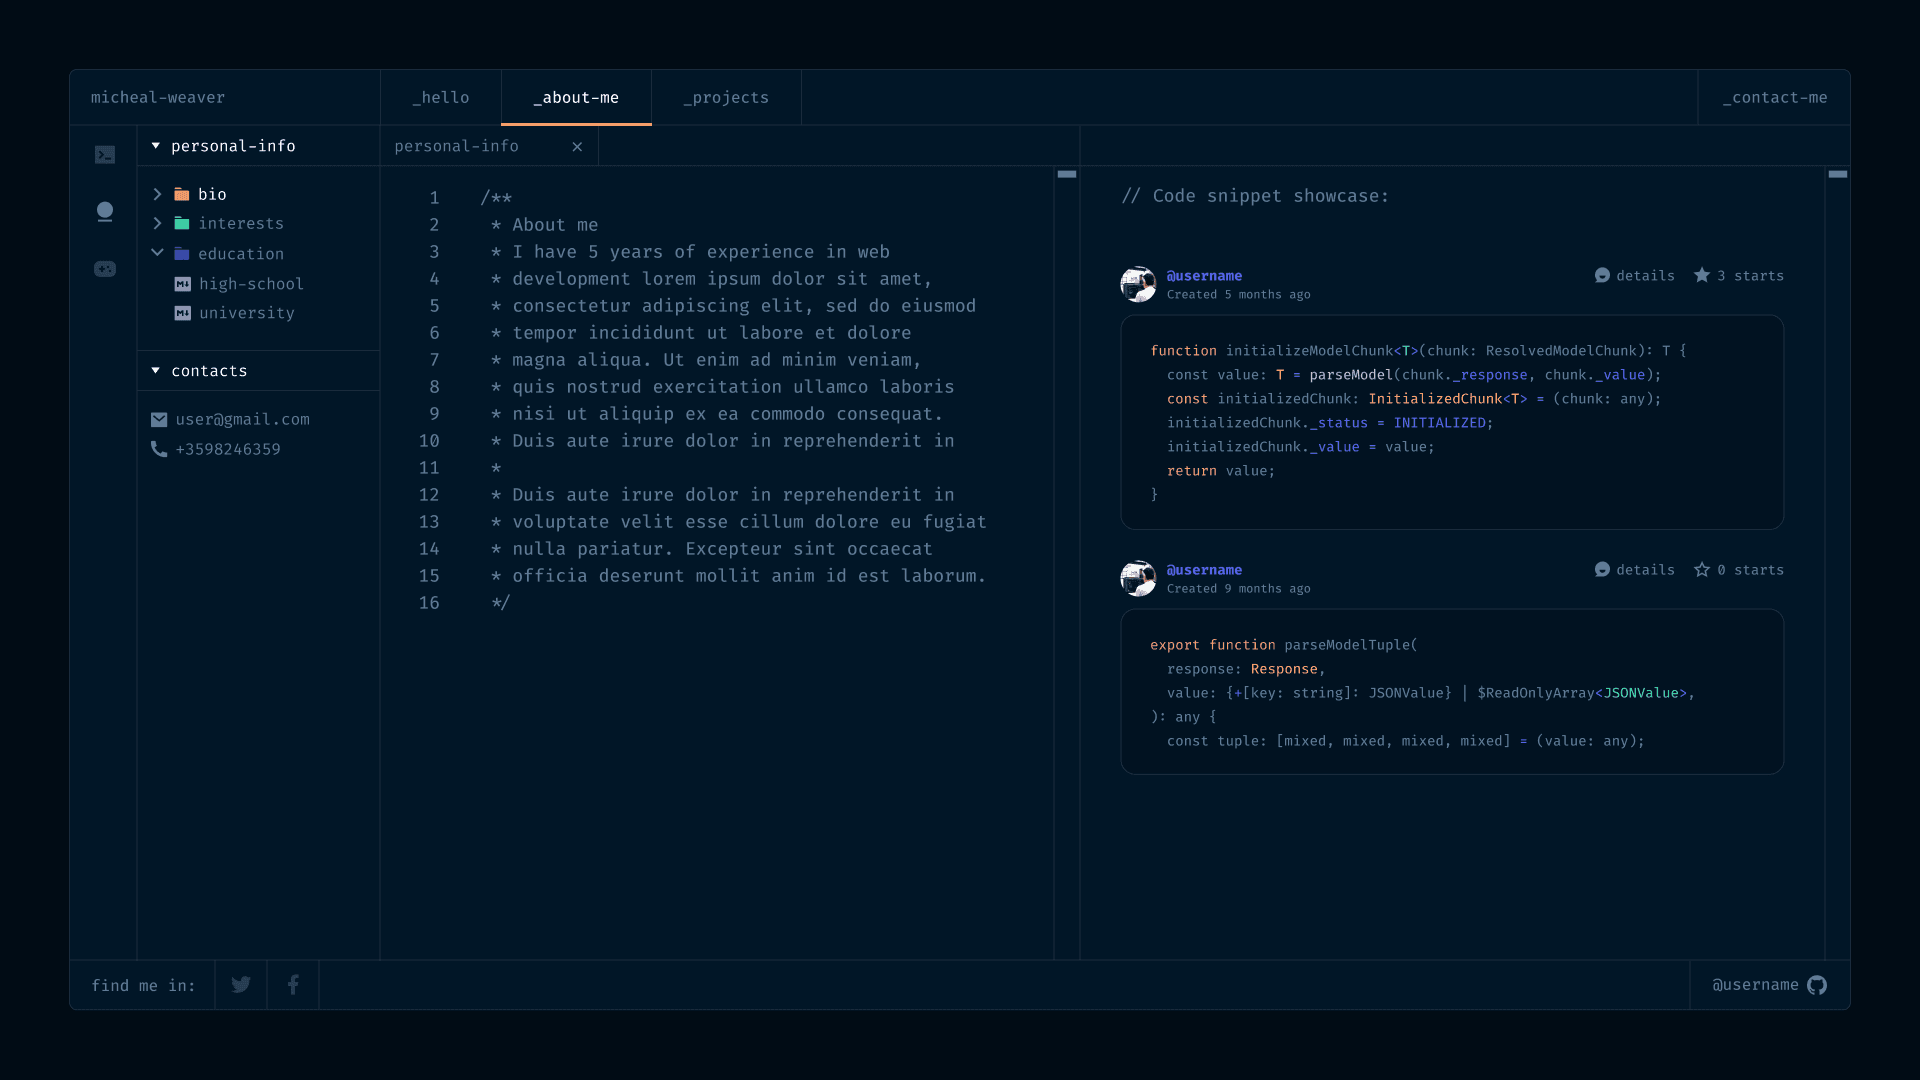This screenshot has width=1920, height=1080.
Task: Open the Facebook icon in footer
Action: click(x=293, y=985)
